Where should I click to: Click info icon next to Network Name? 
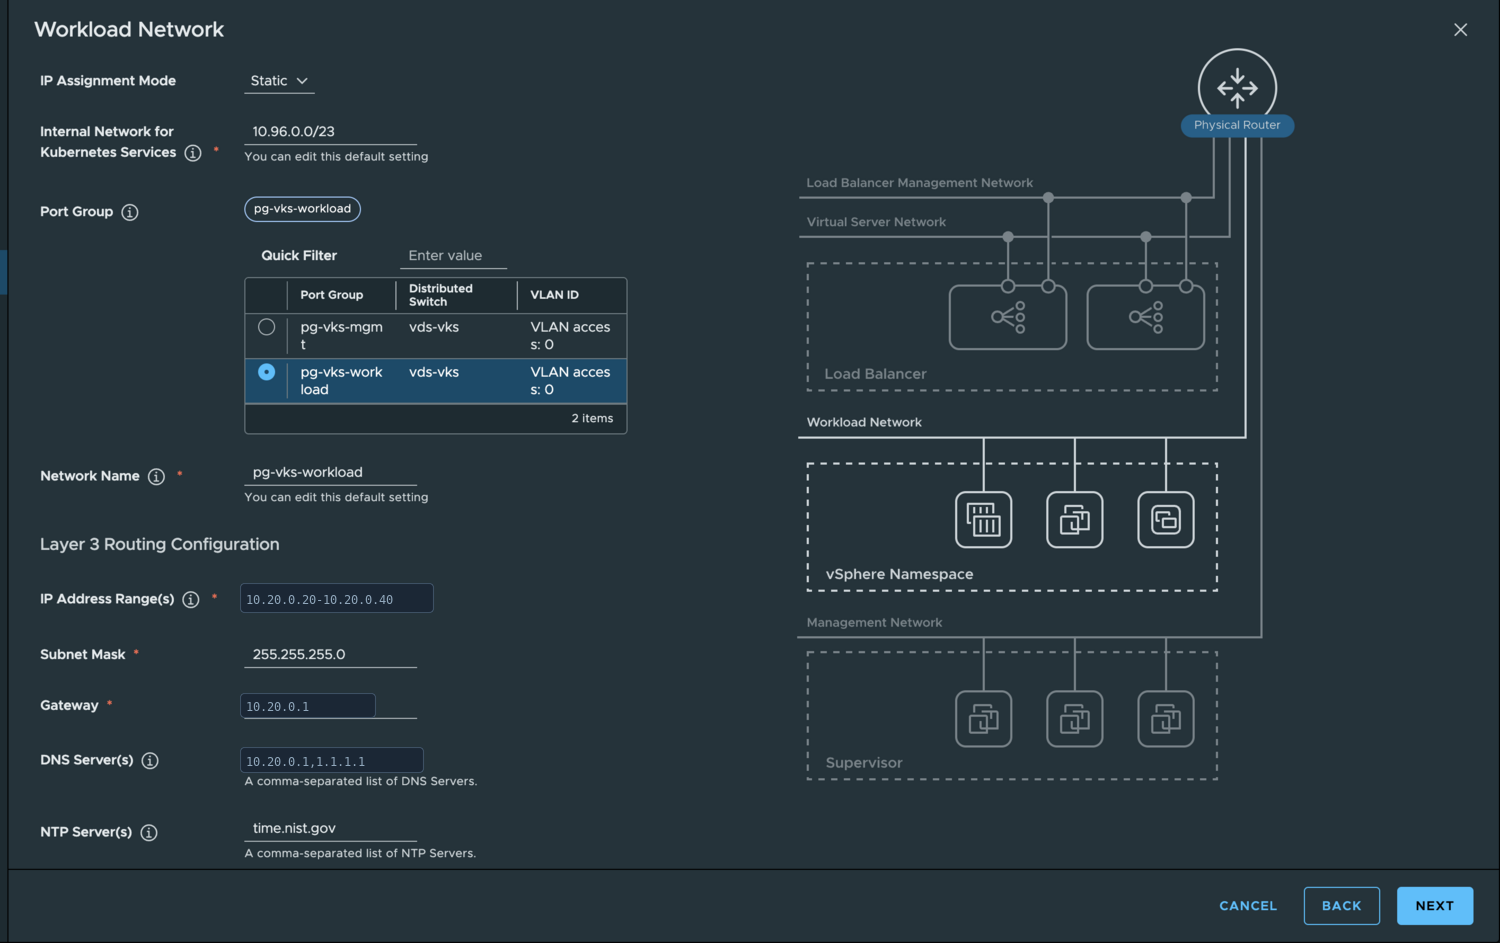click(x=156, y=477)
